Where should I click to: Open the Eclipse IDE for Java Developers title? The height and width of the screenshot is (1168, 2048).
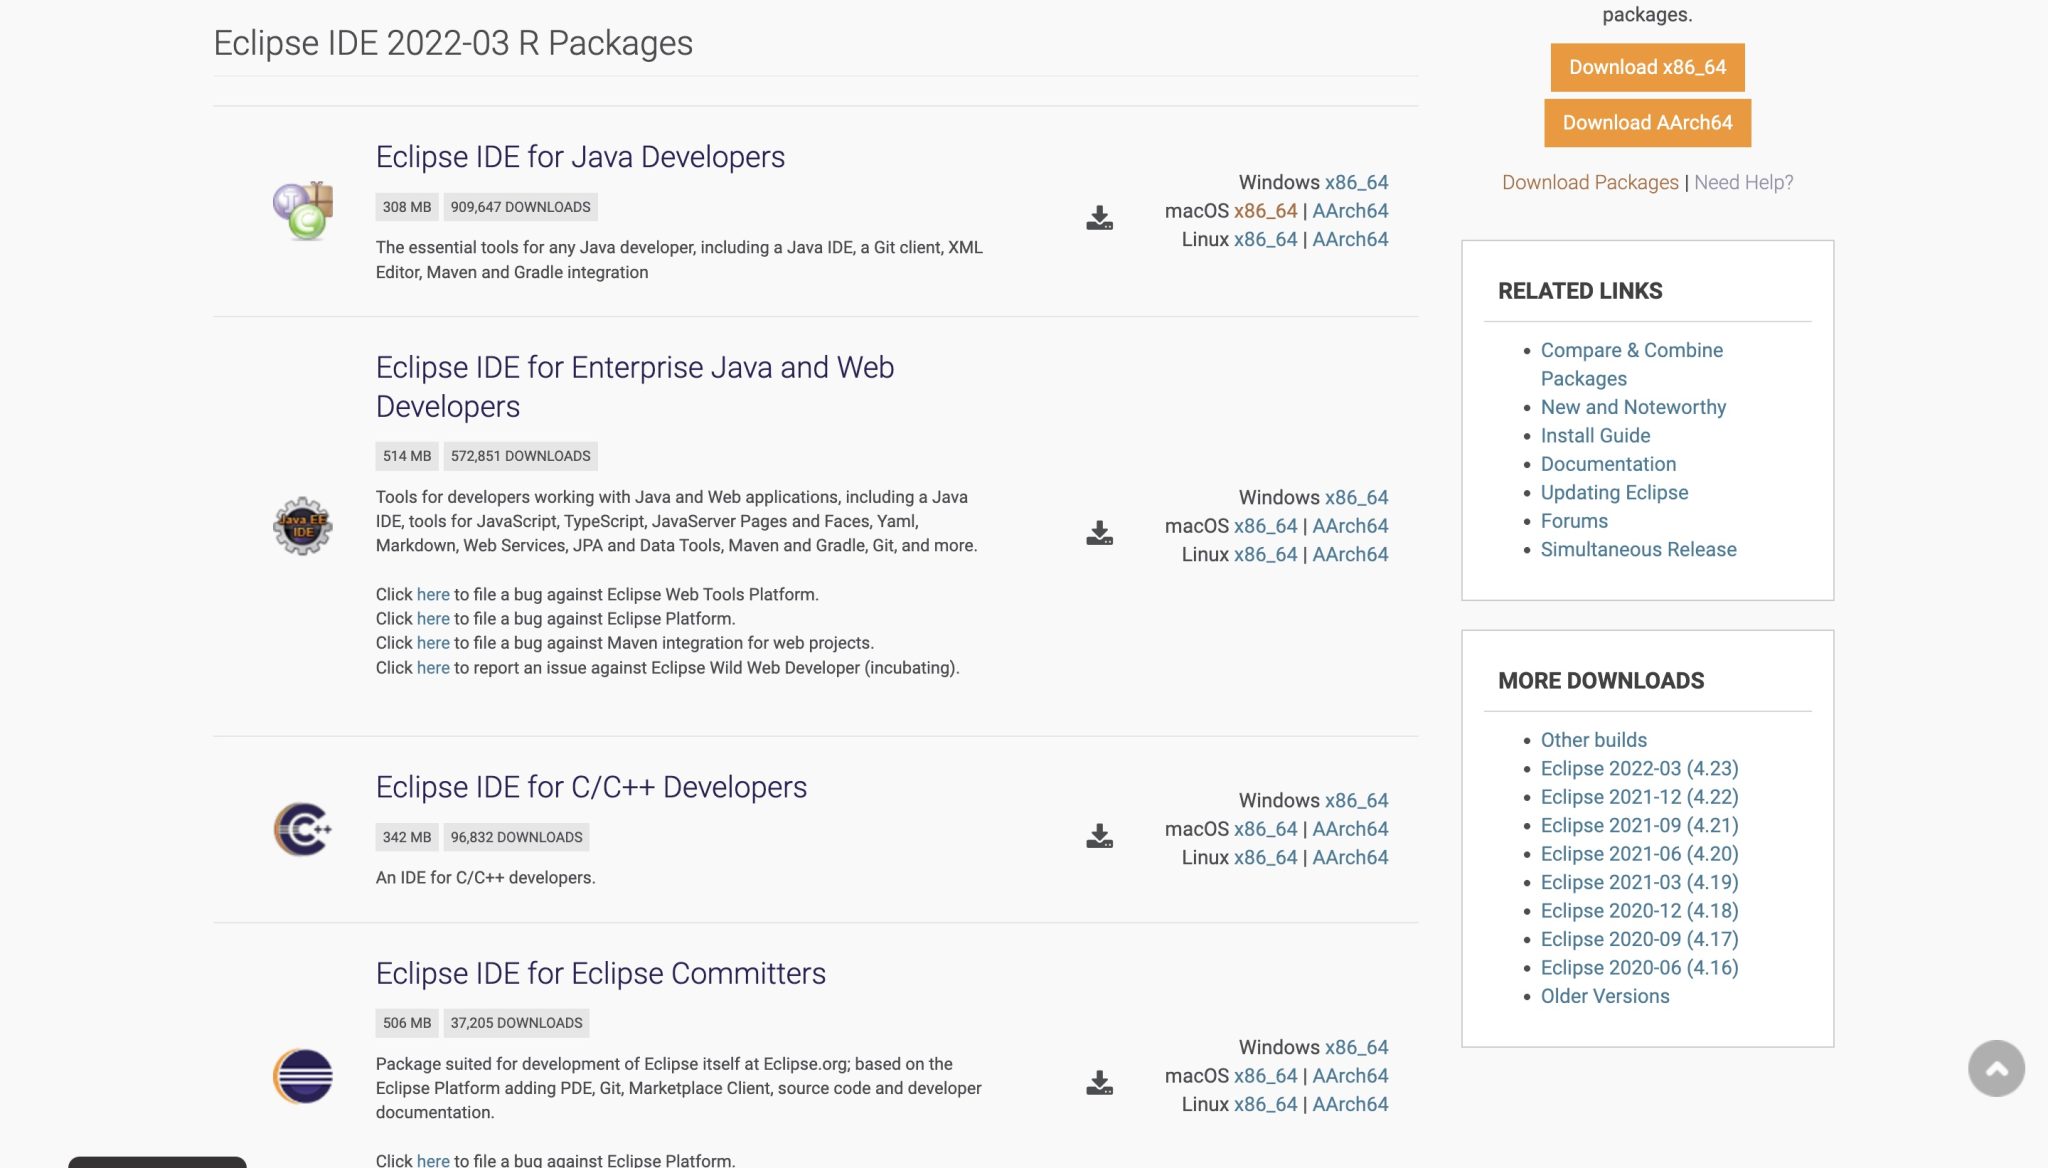[x=580, y=157]
